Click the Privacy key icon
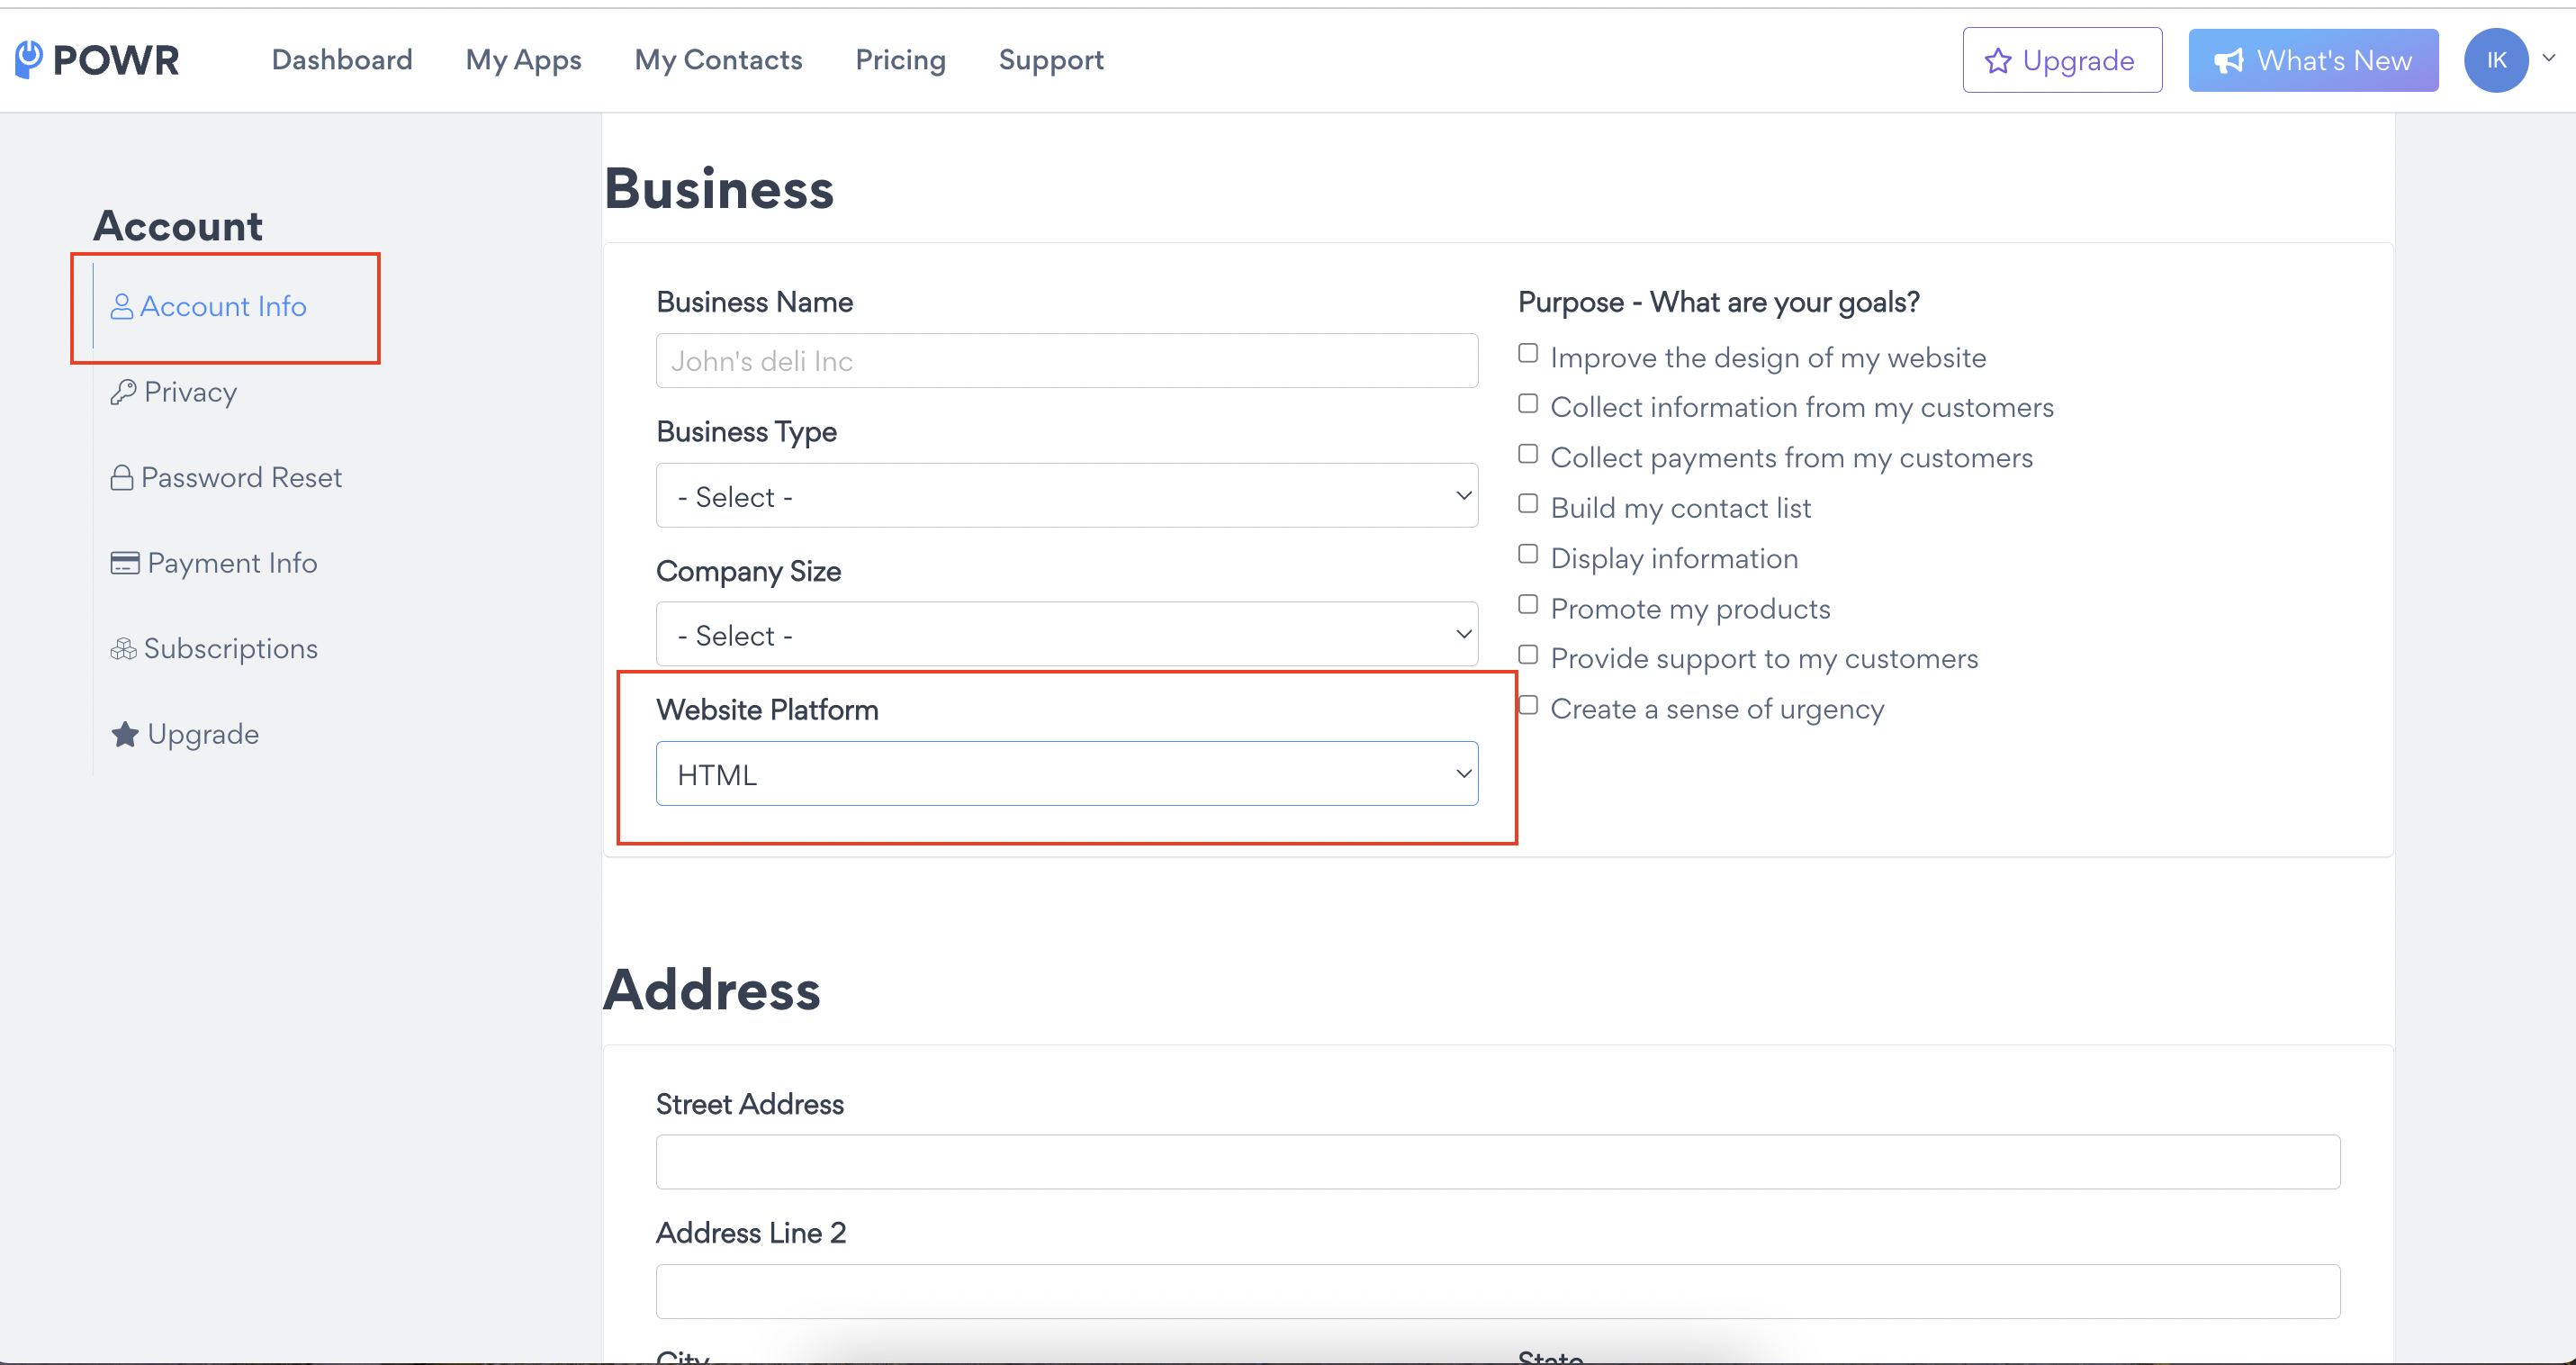Viewport: 2576px width, 1365px height. pyautogui.click(x=123, y=392)
